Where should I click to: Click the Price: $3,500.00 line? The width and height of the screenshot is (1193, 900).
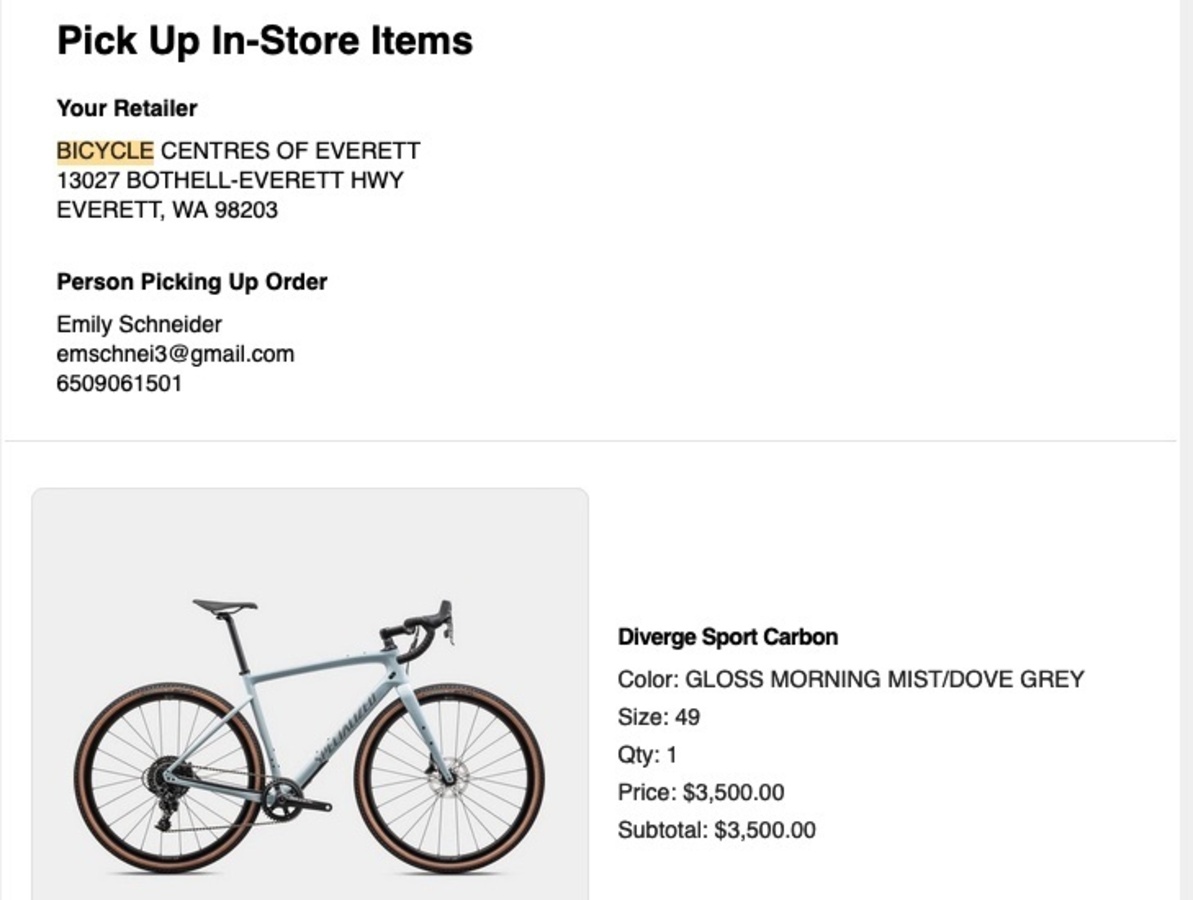tap(700, 793)
